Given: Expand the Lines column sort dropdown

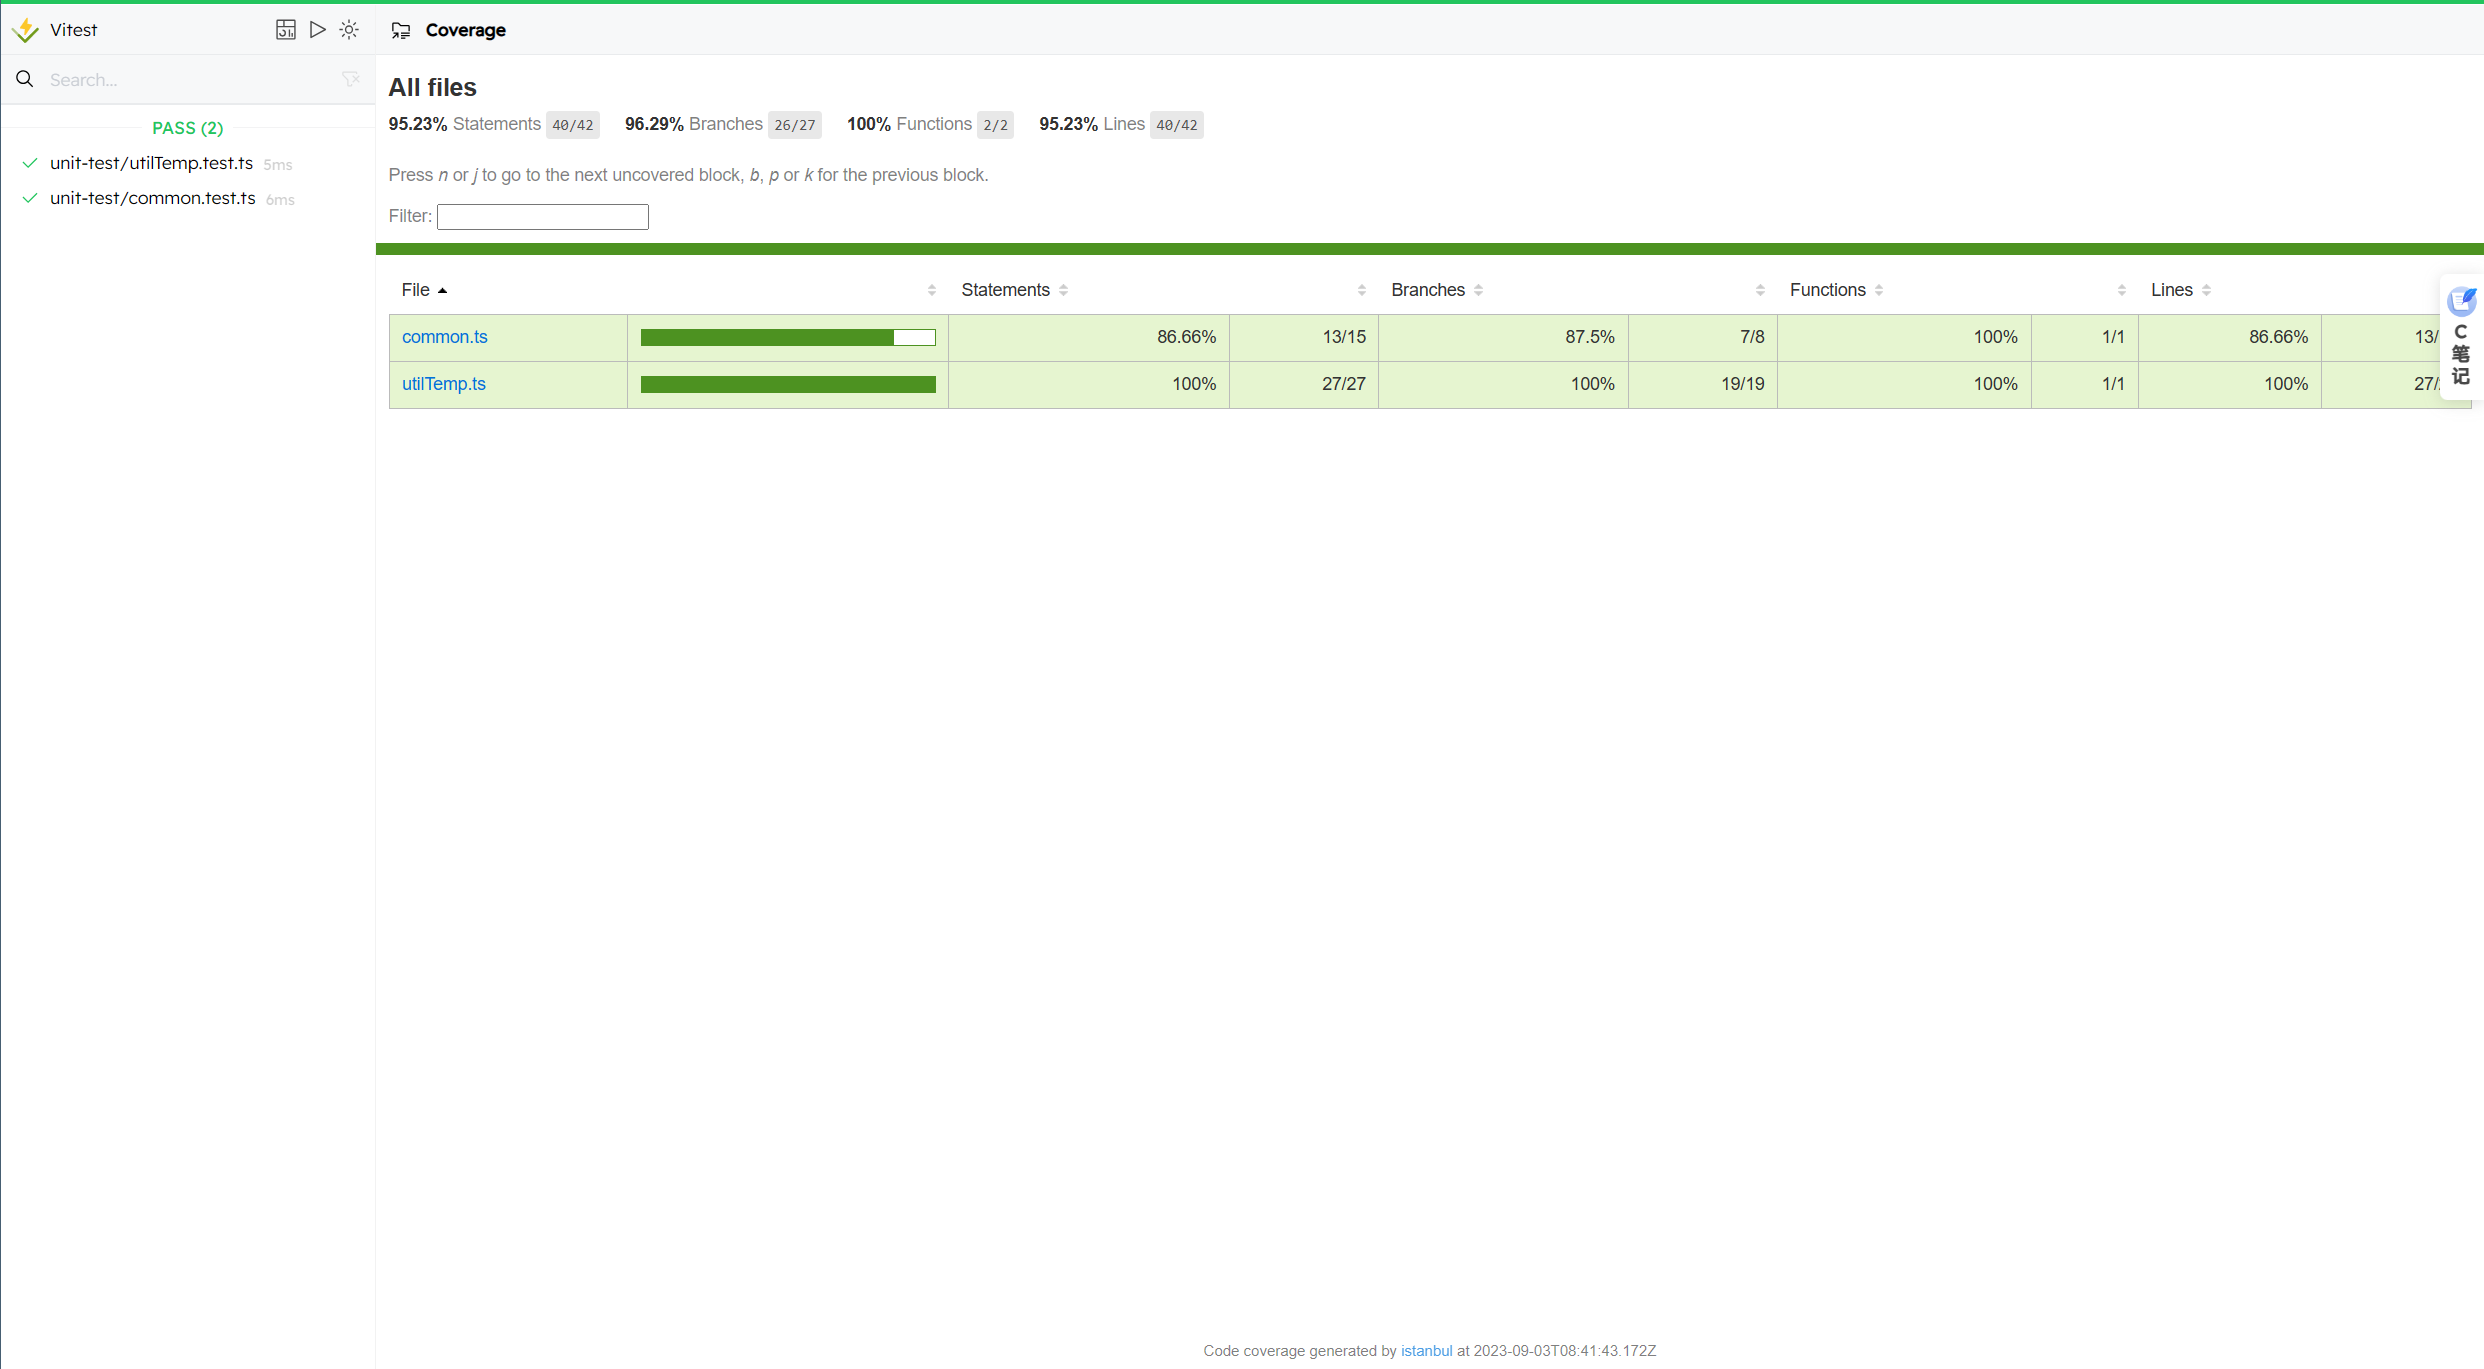Looking at the screenshot, I should click(2209, 290).
